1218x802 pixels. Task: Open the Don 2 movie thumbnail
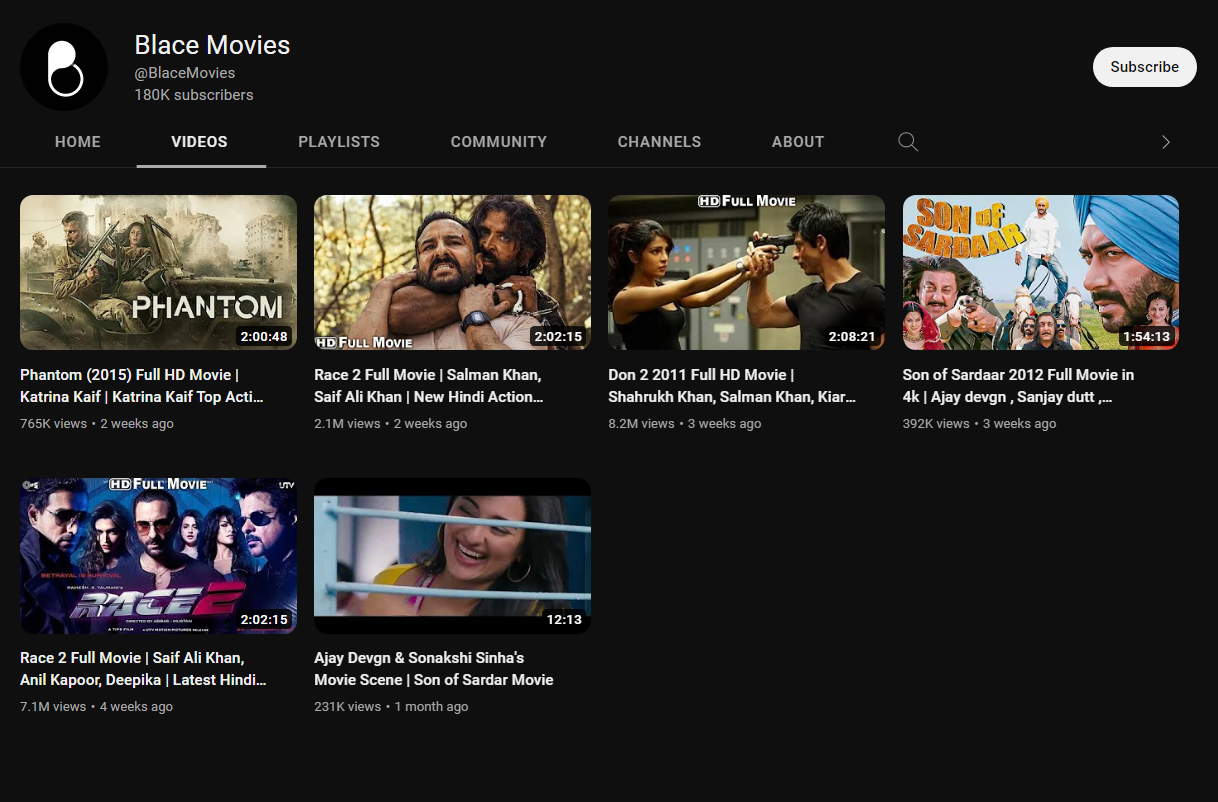(746, 272)
